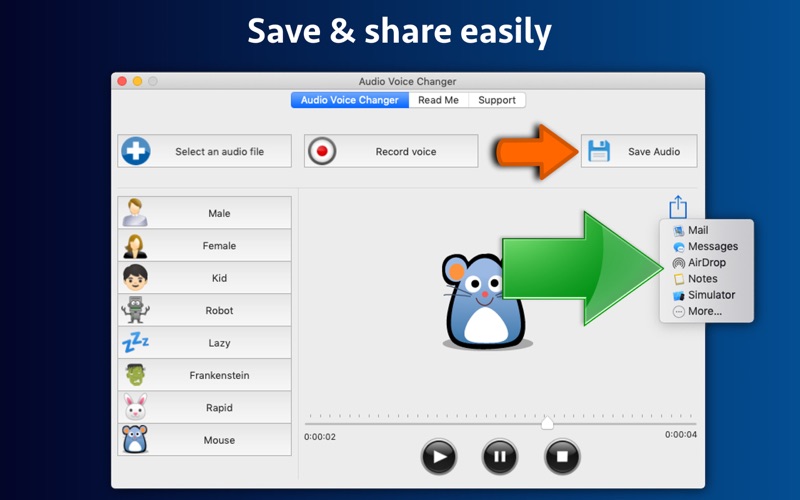Click the Simulator icon in share menu

pos(679,295)
